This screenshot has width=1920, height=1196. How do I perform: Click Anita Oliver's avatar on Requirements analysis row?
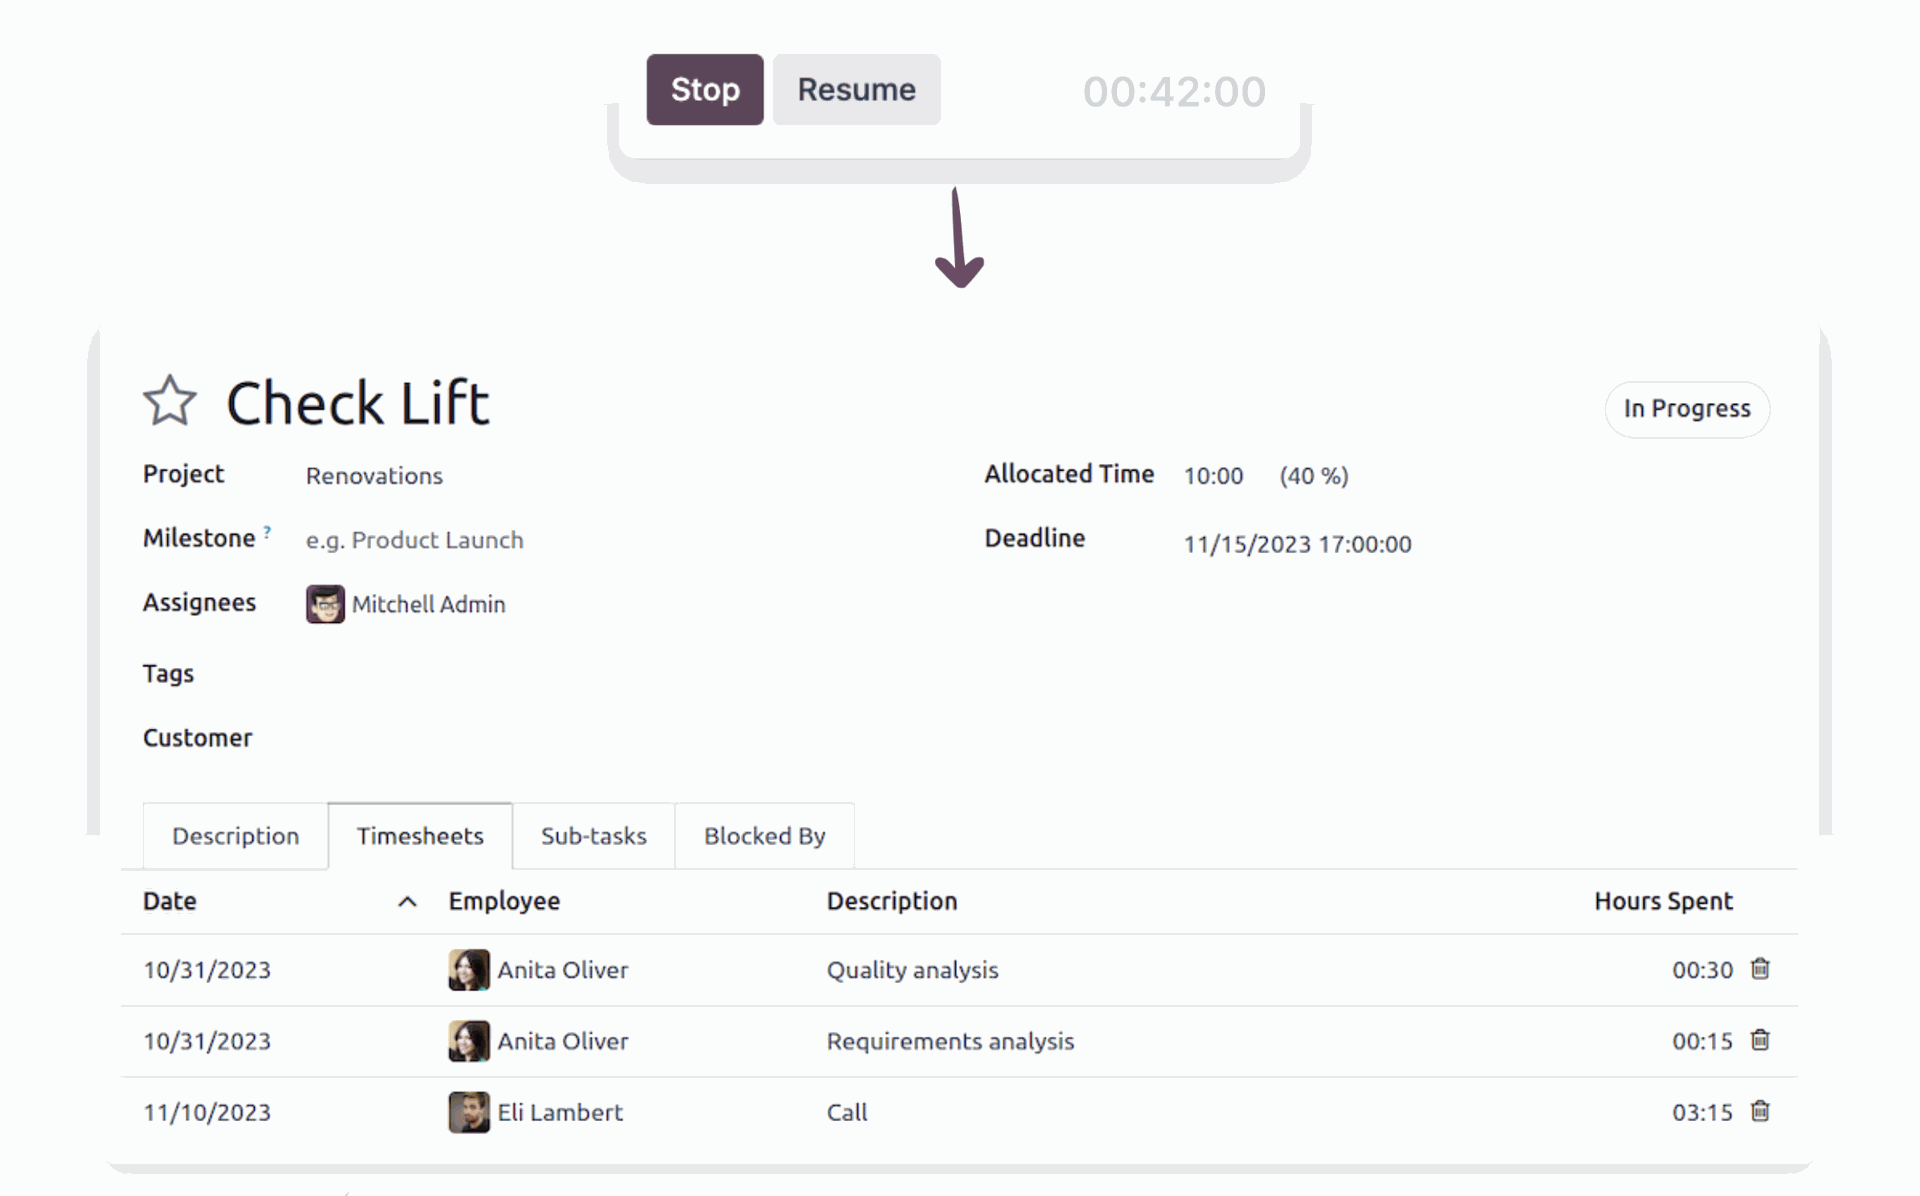coord(468,1041)
